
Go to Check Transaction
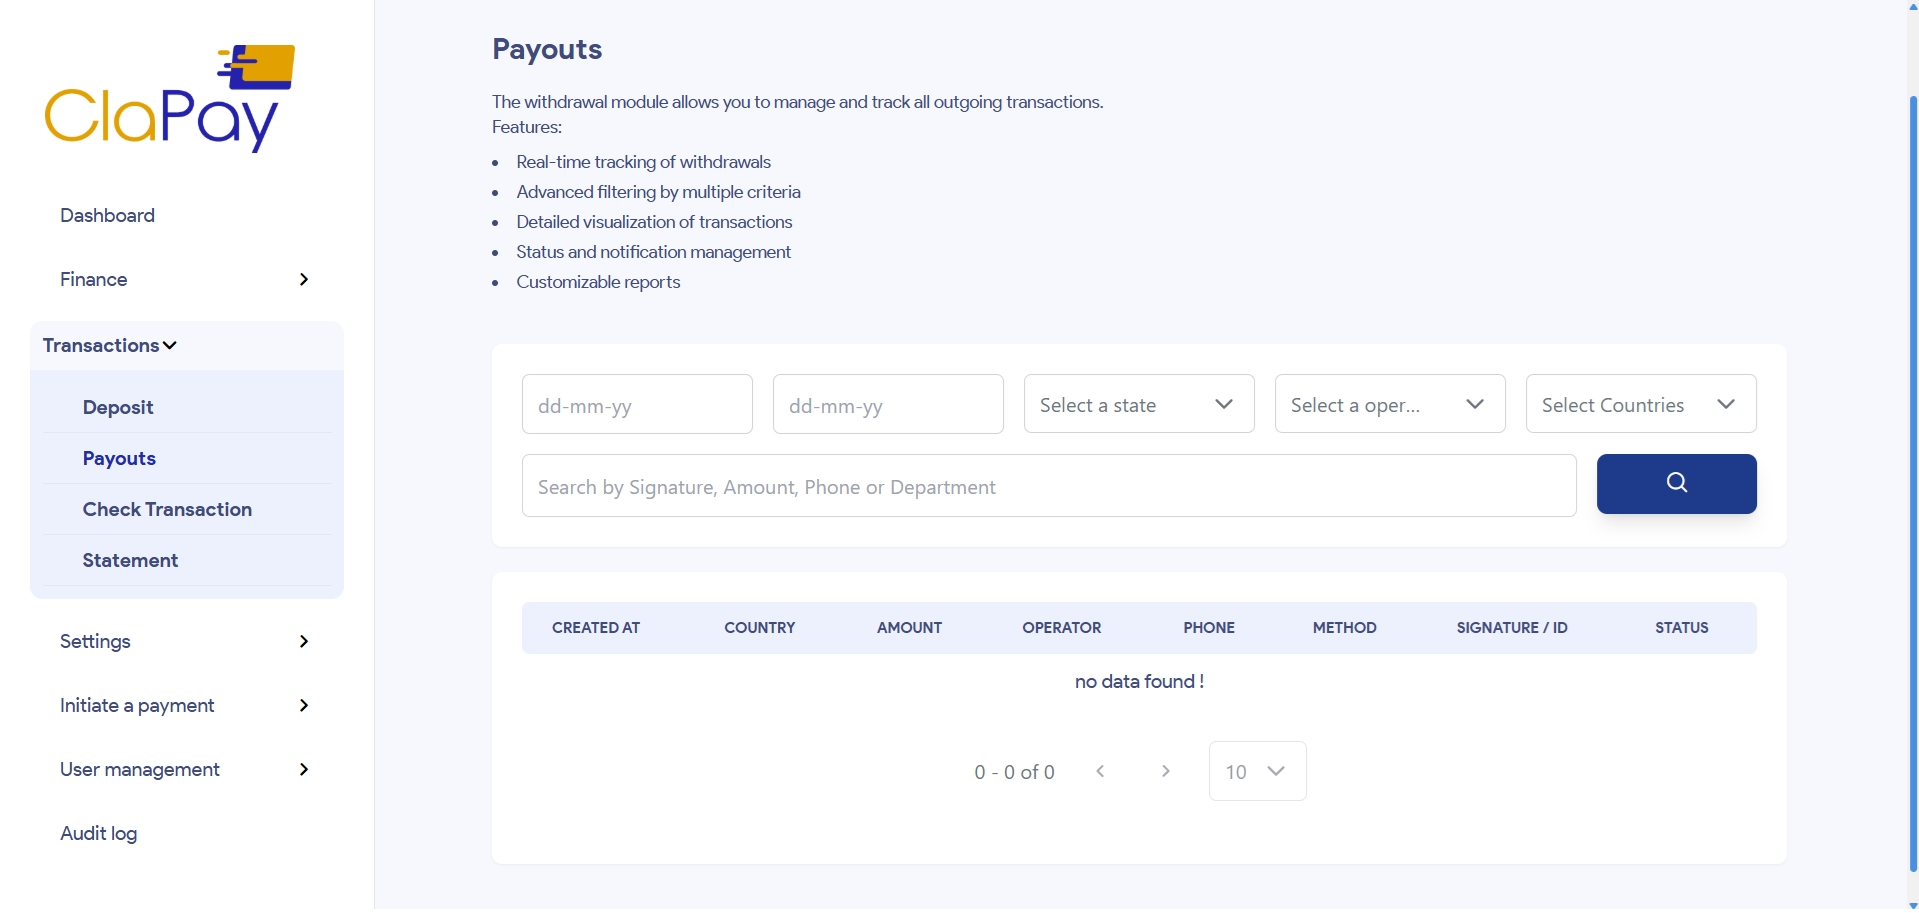[167, 509]
